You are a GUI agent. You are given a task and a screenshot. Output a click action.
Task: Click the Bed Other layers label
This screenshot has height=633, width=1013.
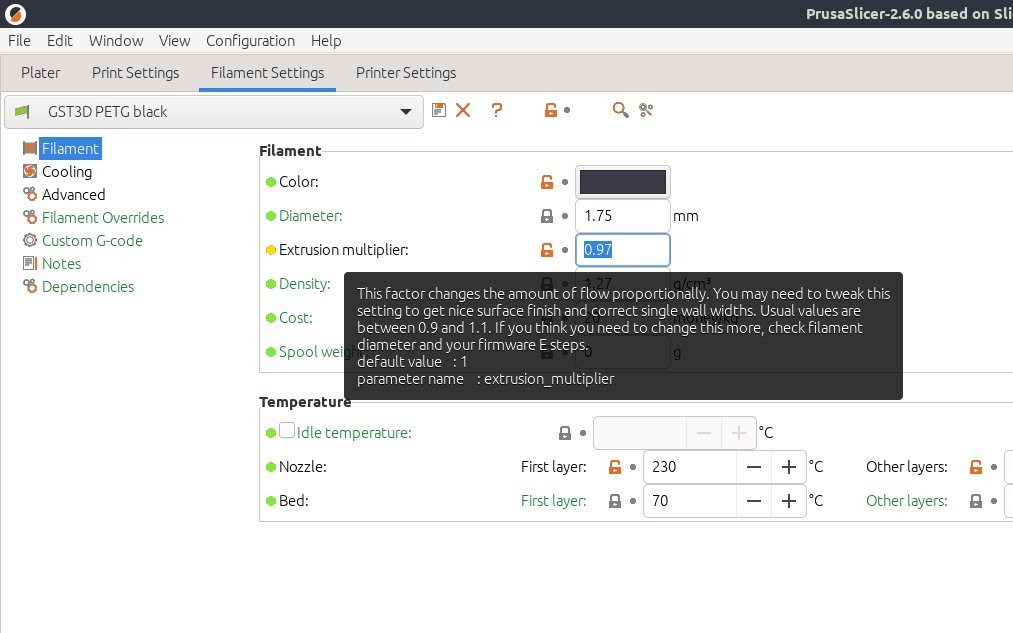pyautogui.click(x=906, y=501)
